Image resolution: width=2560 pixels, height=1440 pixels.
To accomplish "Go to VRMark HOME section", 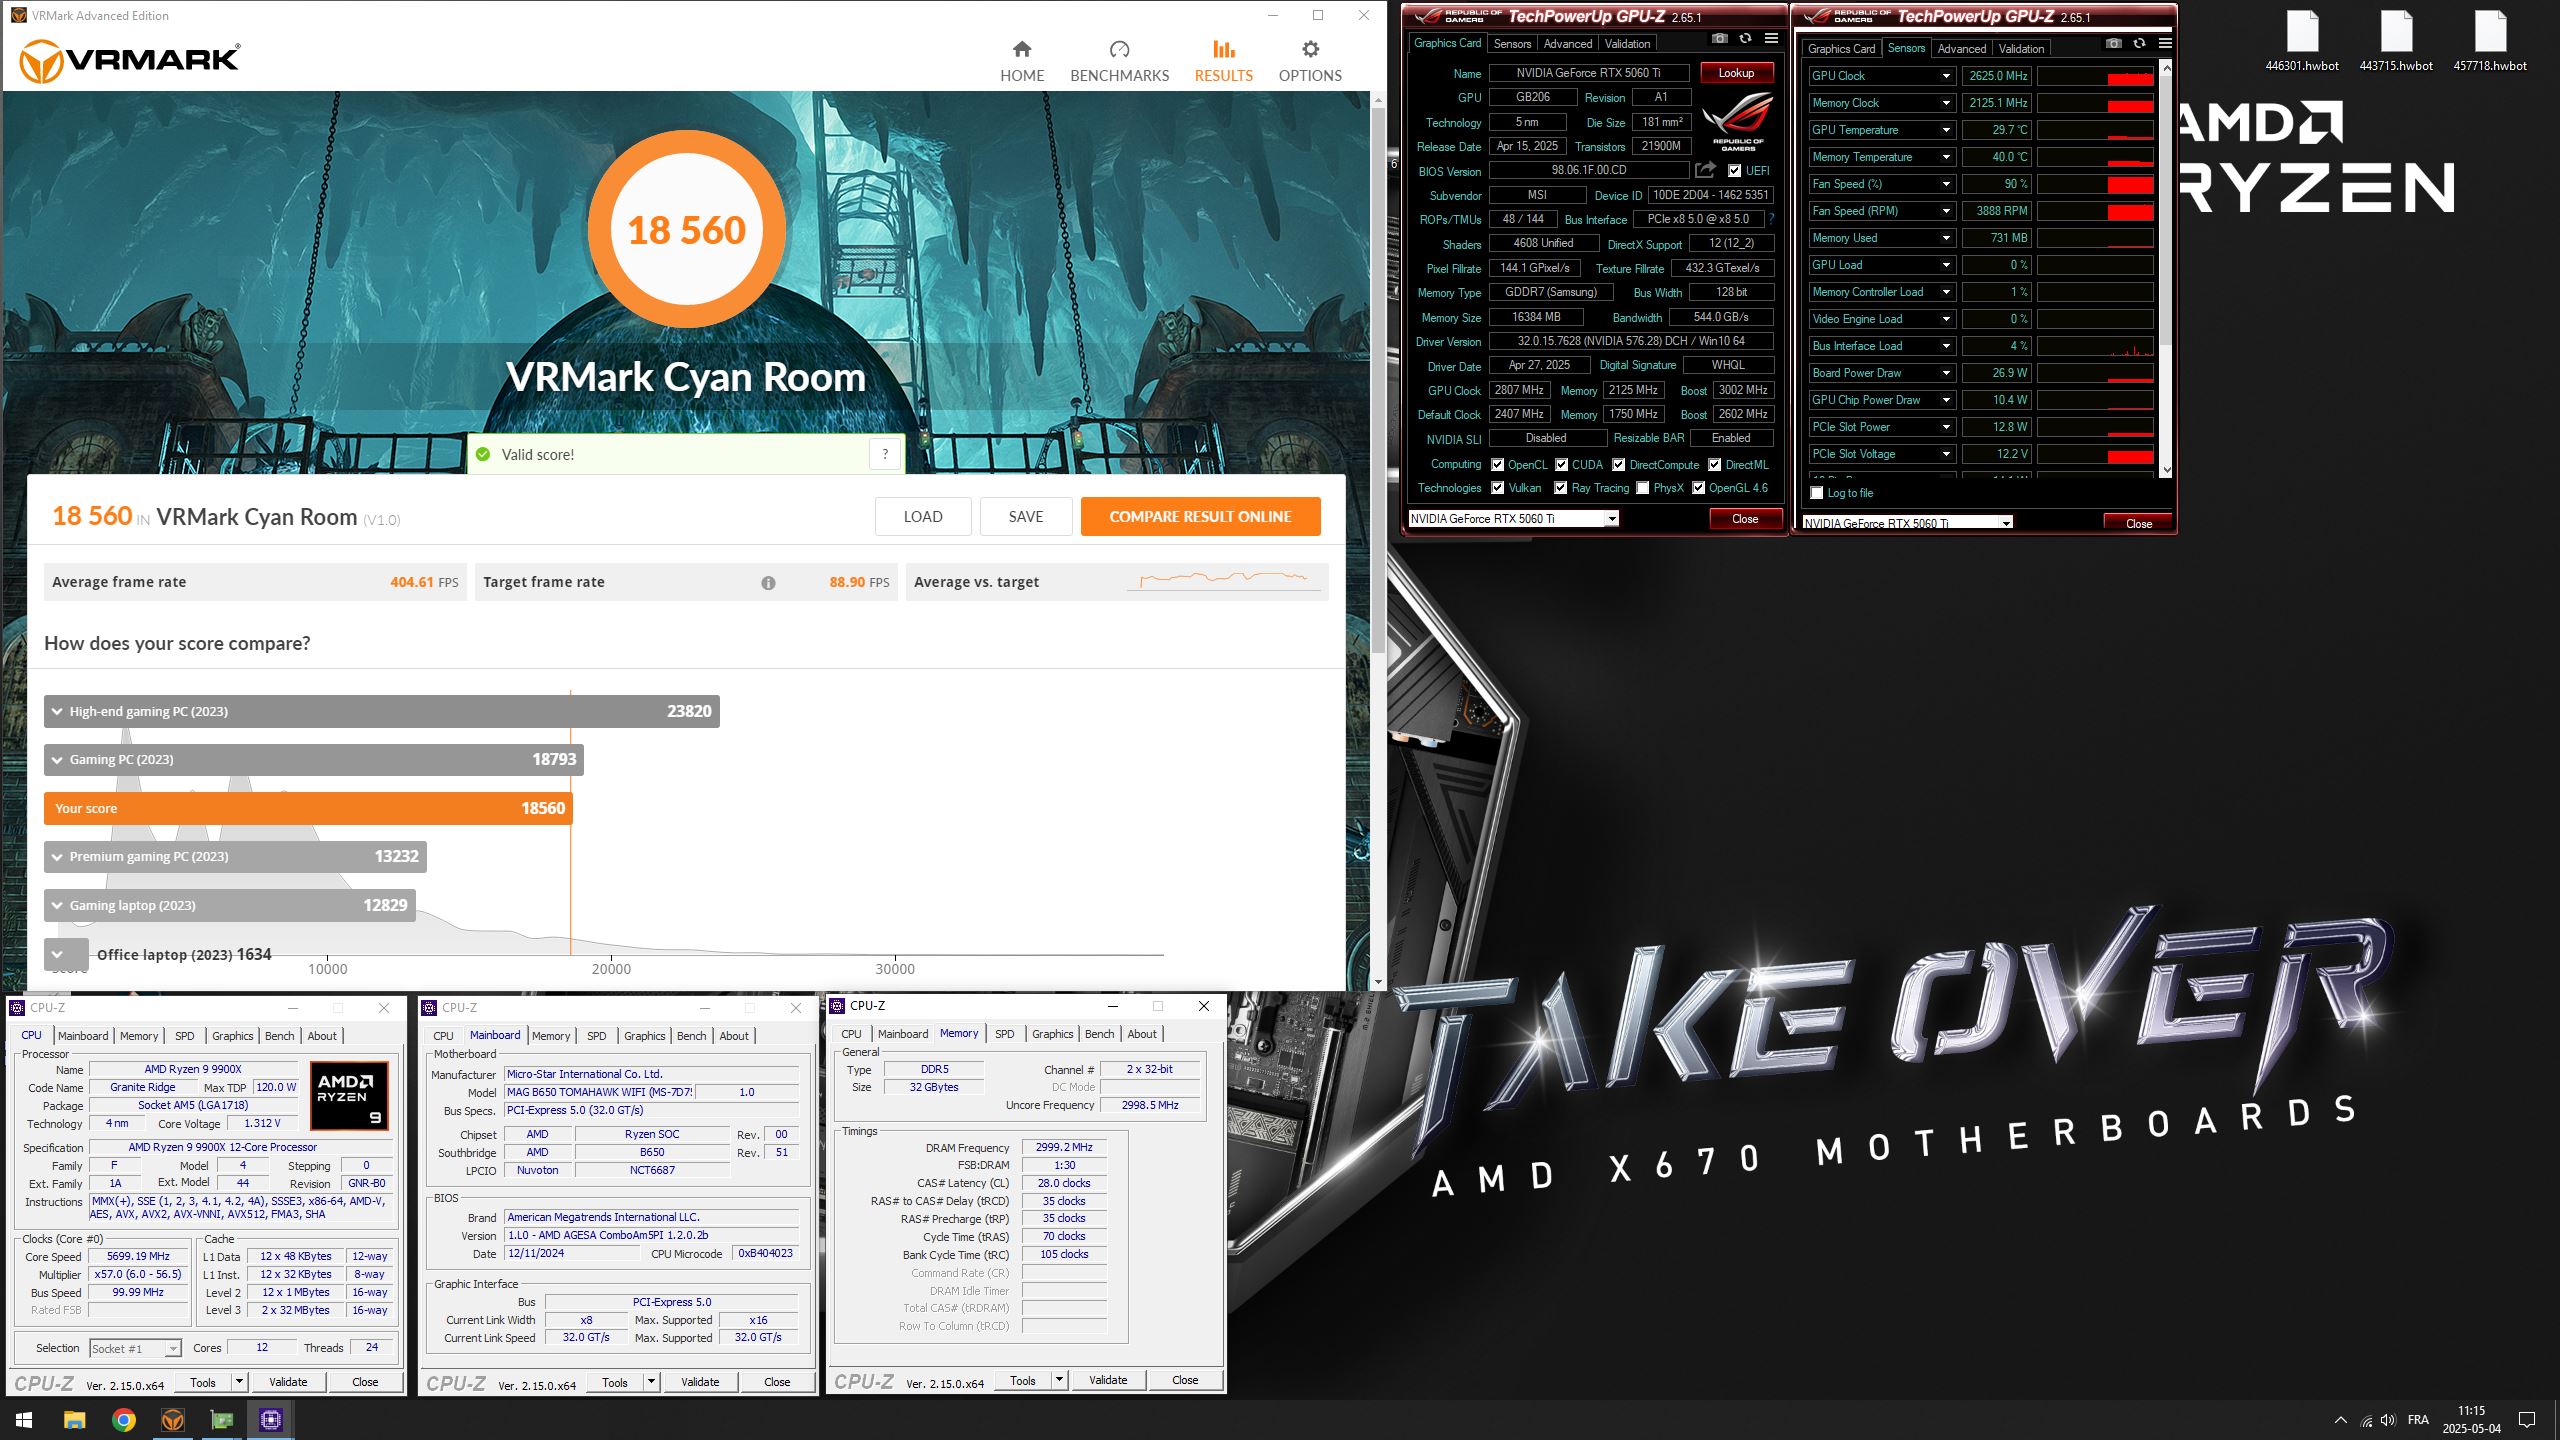I will (x=1022, y=62).
